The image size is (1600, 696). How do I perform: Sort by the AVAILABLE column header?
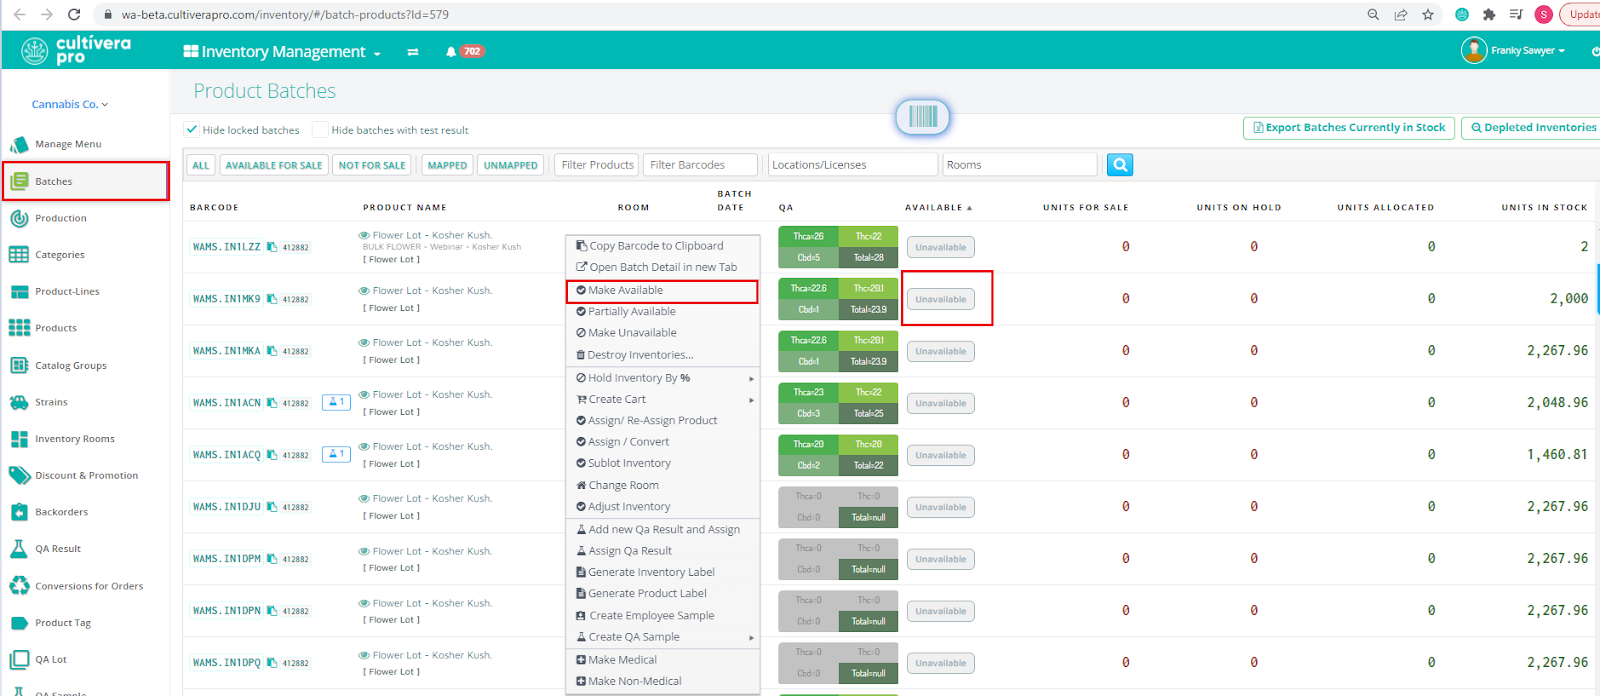pos(938,208)
